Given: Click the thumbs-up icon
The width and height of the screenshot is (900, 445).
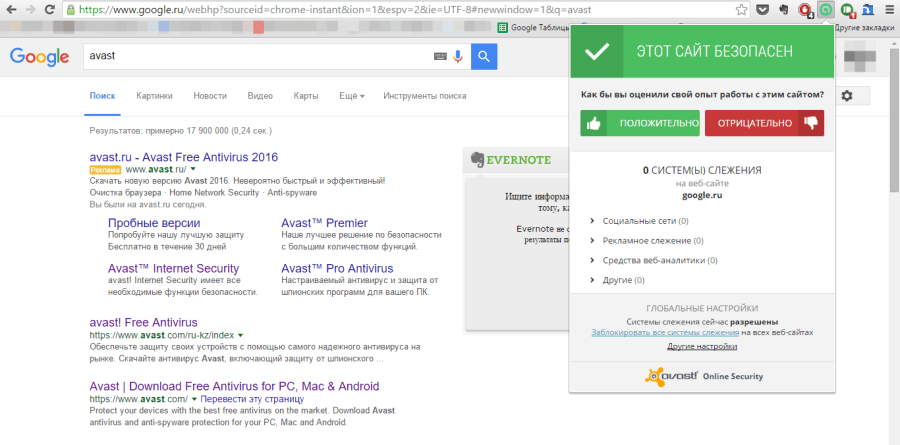Looking at the screenshot, I should pos(594,123).
